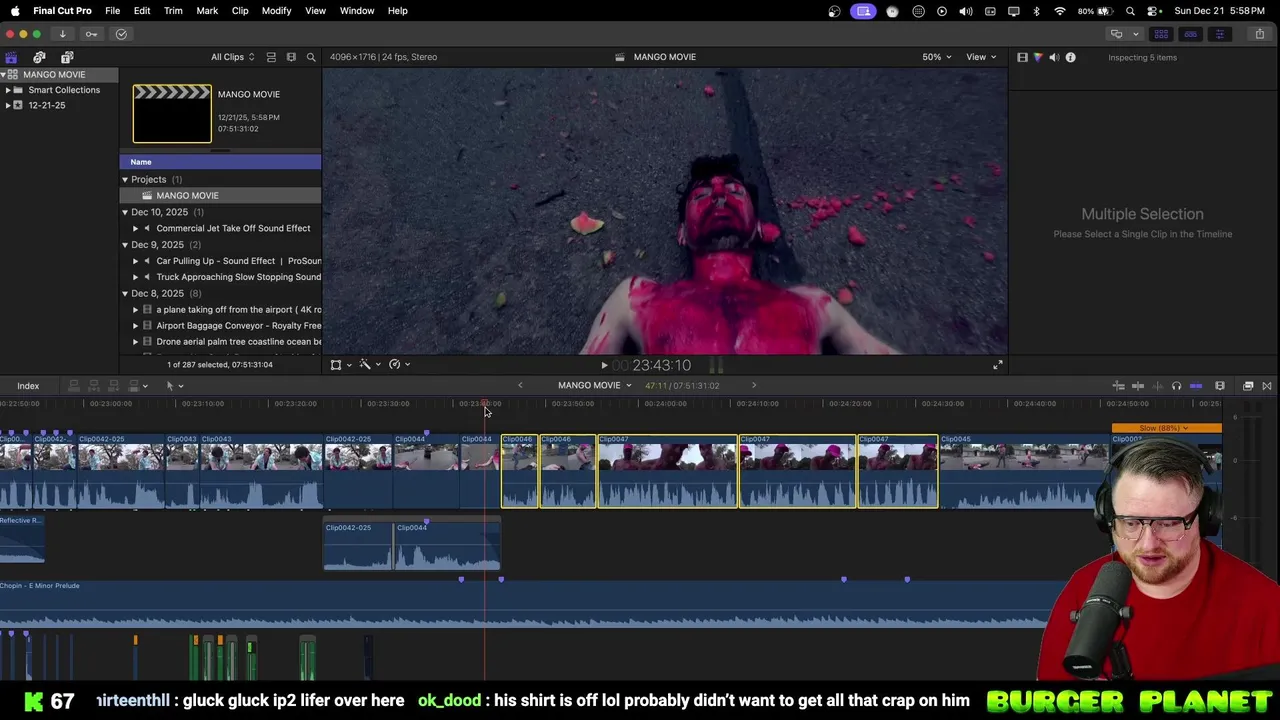The height and width of the screenshot is (720, 1280).
Task: Open the share export button
Action: (1259, 34)
